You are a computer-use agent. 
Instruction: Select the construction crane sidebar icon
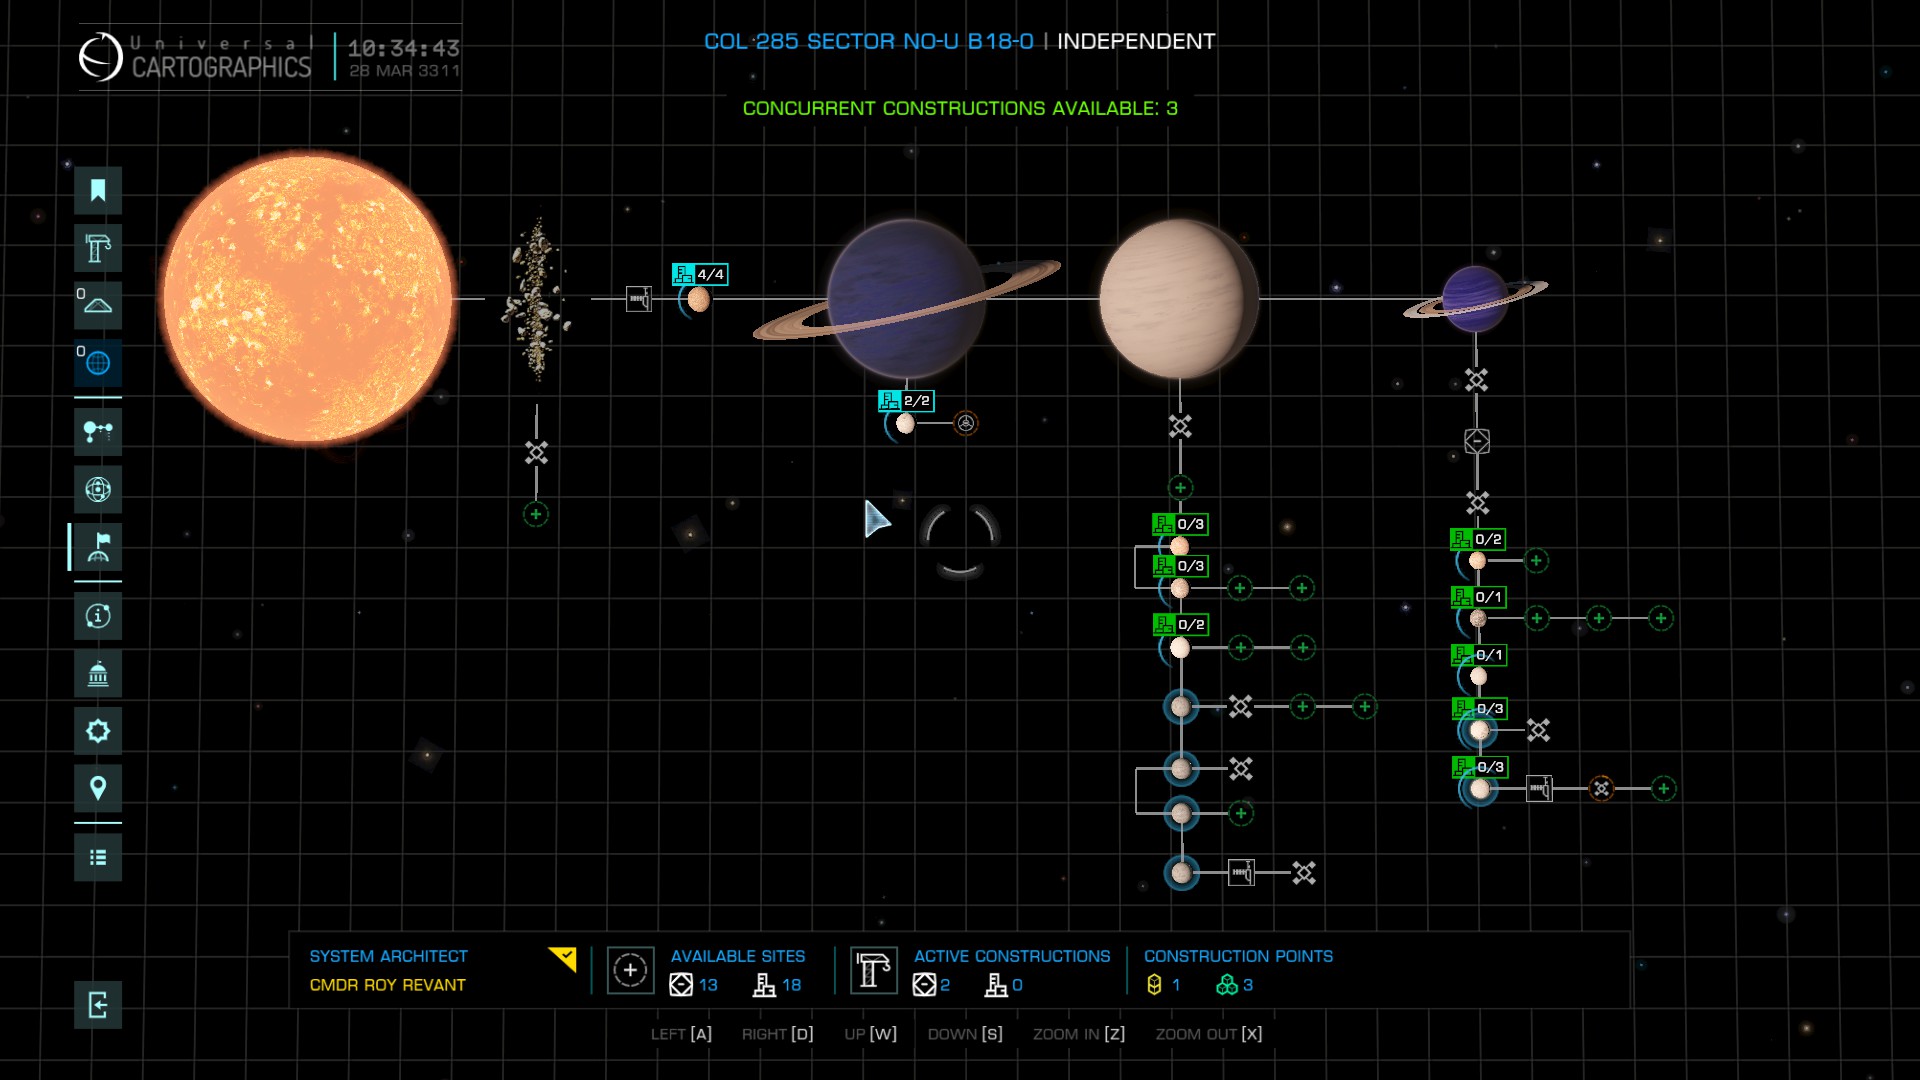click(98, 248)
